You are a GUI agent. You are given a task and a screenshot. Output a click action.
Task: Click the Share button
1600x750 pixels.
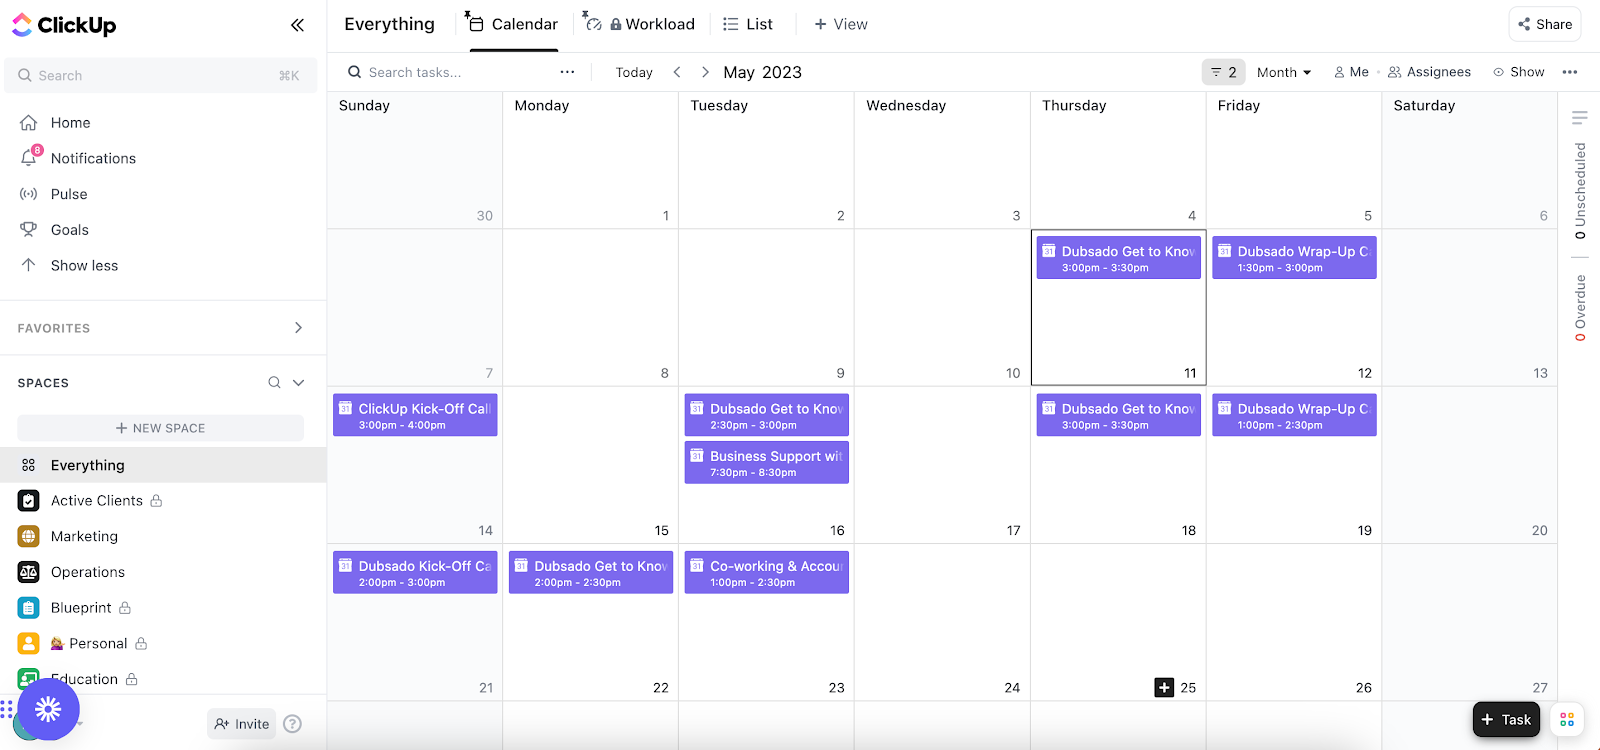tap(1545, 24)
